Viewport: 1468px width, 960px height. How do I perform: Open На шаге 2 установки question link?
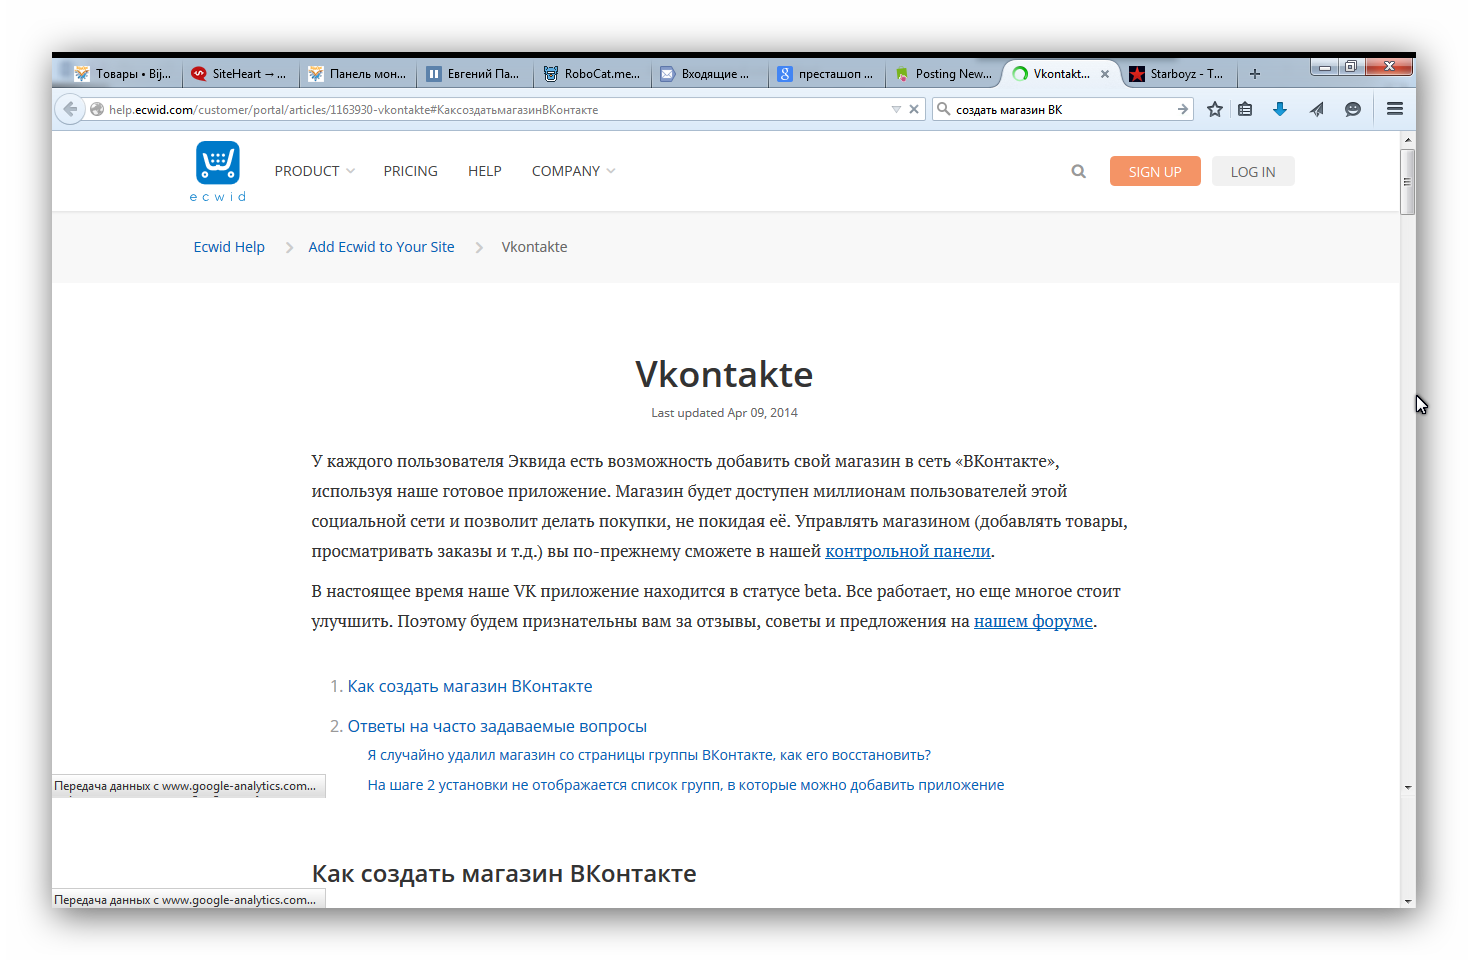686,785
